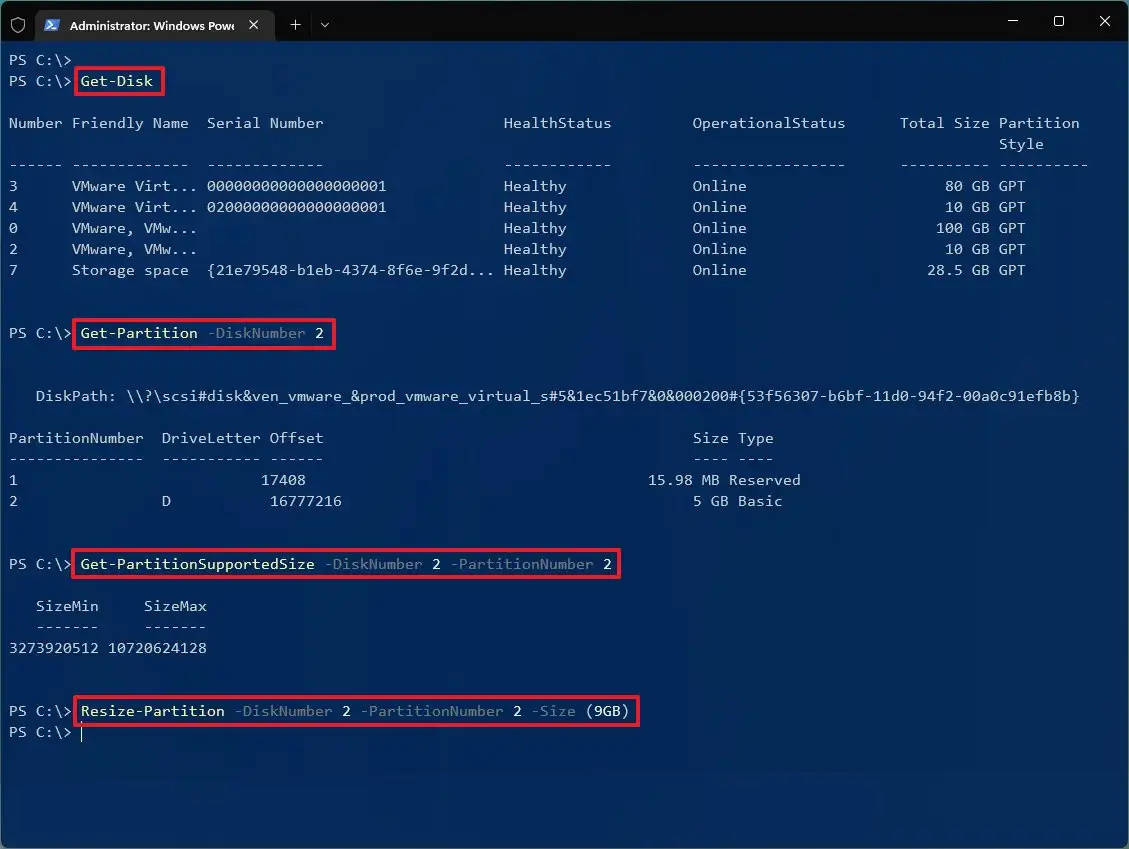Close the Administrator PowerShell tab
The height and width of the screenshot is (849, 1129).
tap(253, 24)
